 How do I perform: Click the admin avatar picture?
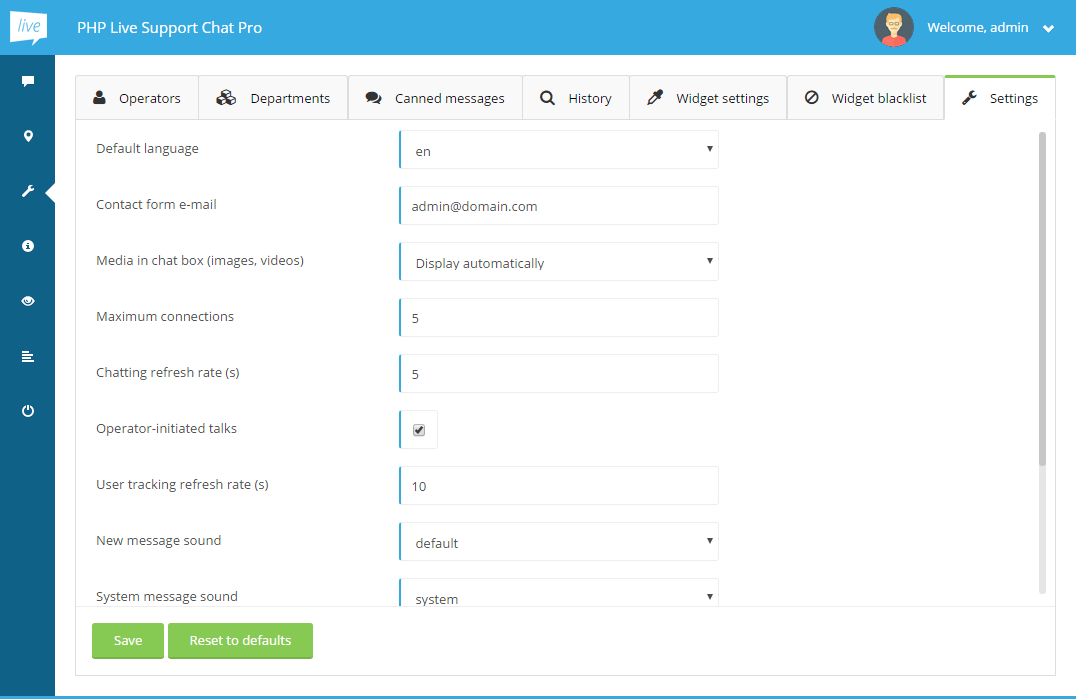point(893,27)
